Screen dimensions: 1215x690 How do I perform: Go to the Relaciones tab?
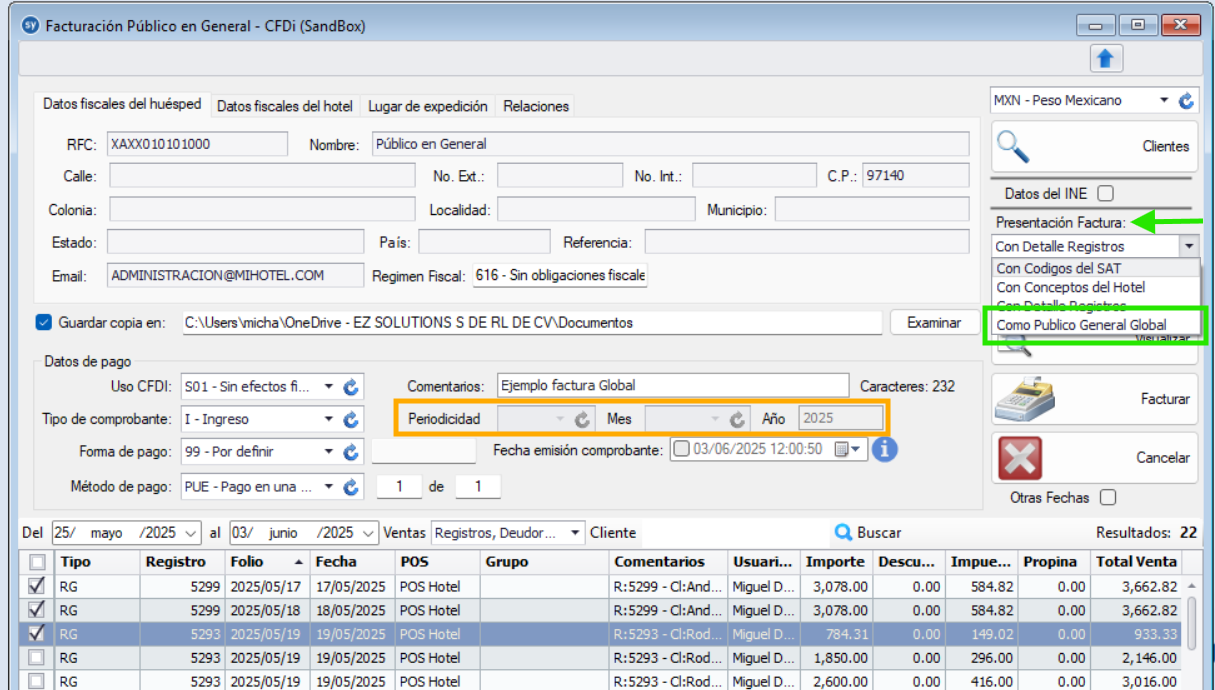tap(536, 106)
